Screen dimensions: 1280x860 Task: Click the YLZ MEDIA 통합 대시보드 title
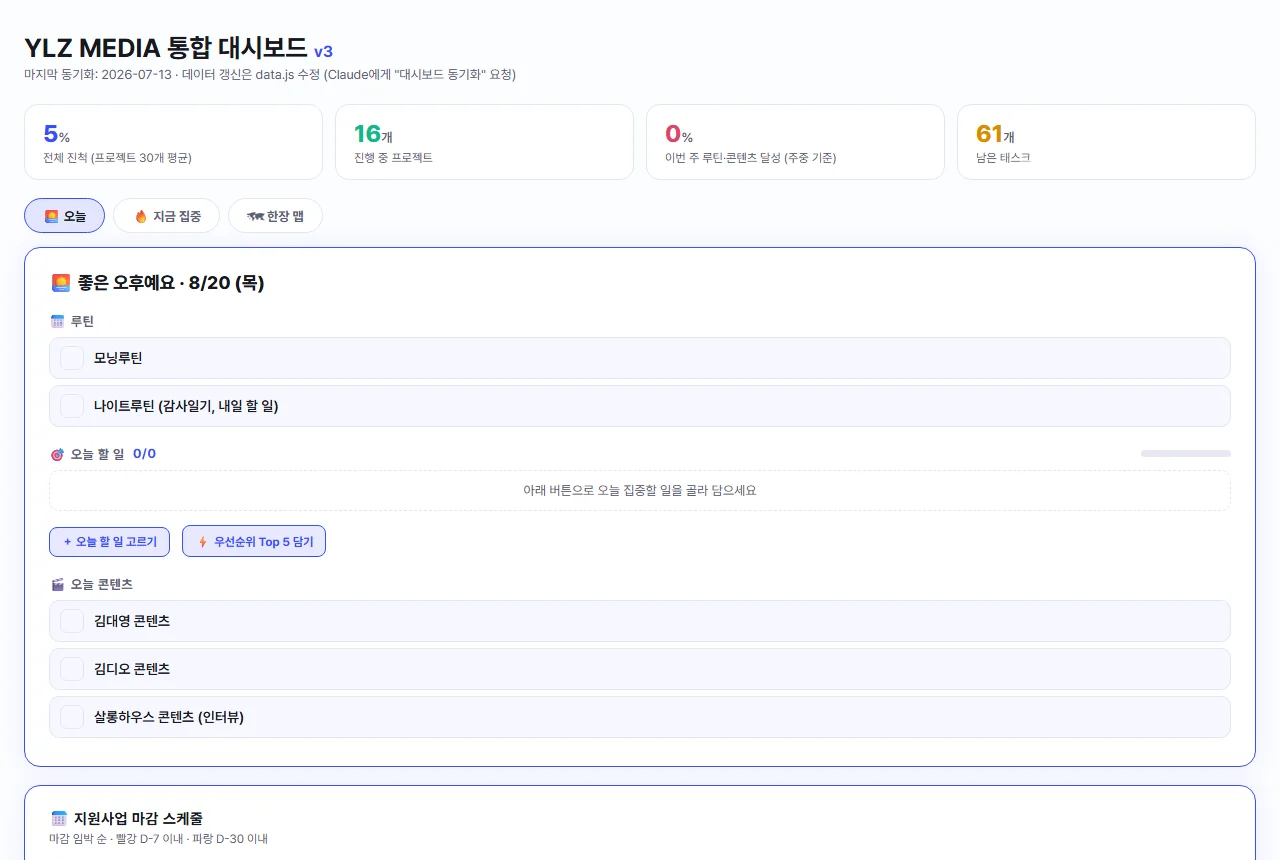[x=166, y=48]
